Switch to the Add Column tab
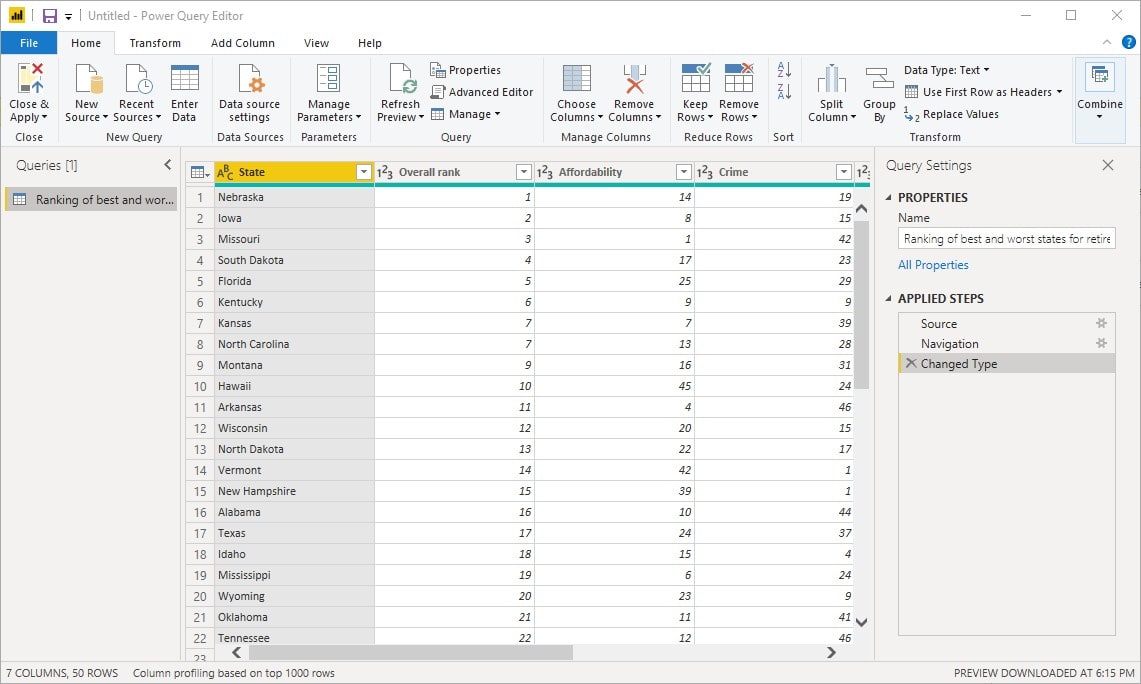The image size is (1141, 684). pyautogui.click(x=243, y=43)
